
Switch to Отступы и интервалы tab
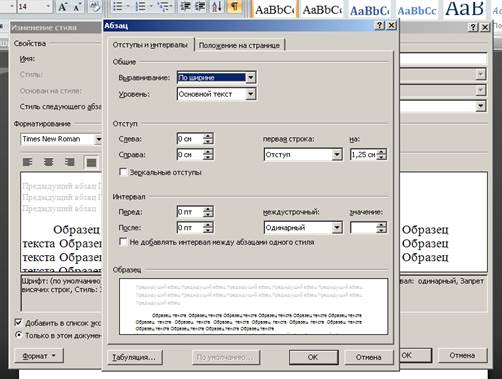pyautogui.click(x=150, y=45)
